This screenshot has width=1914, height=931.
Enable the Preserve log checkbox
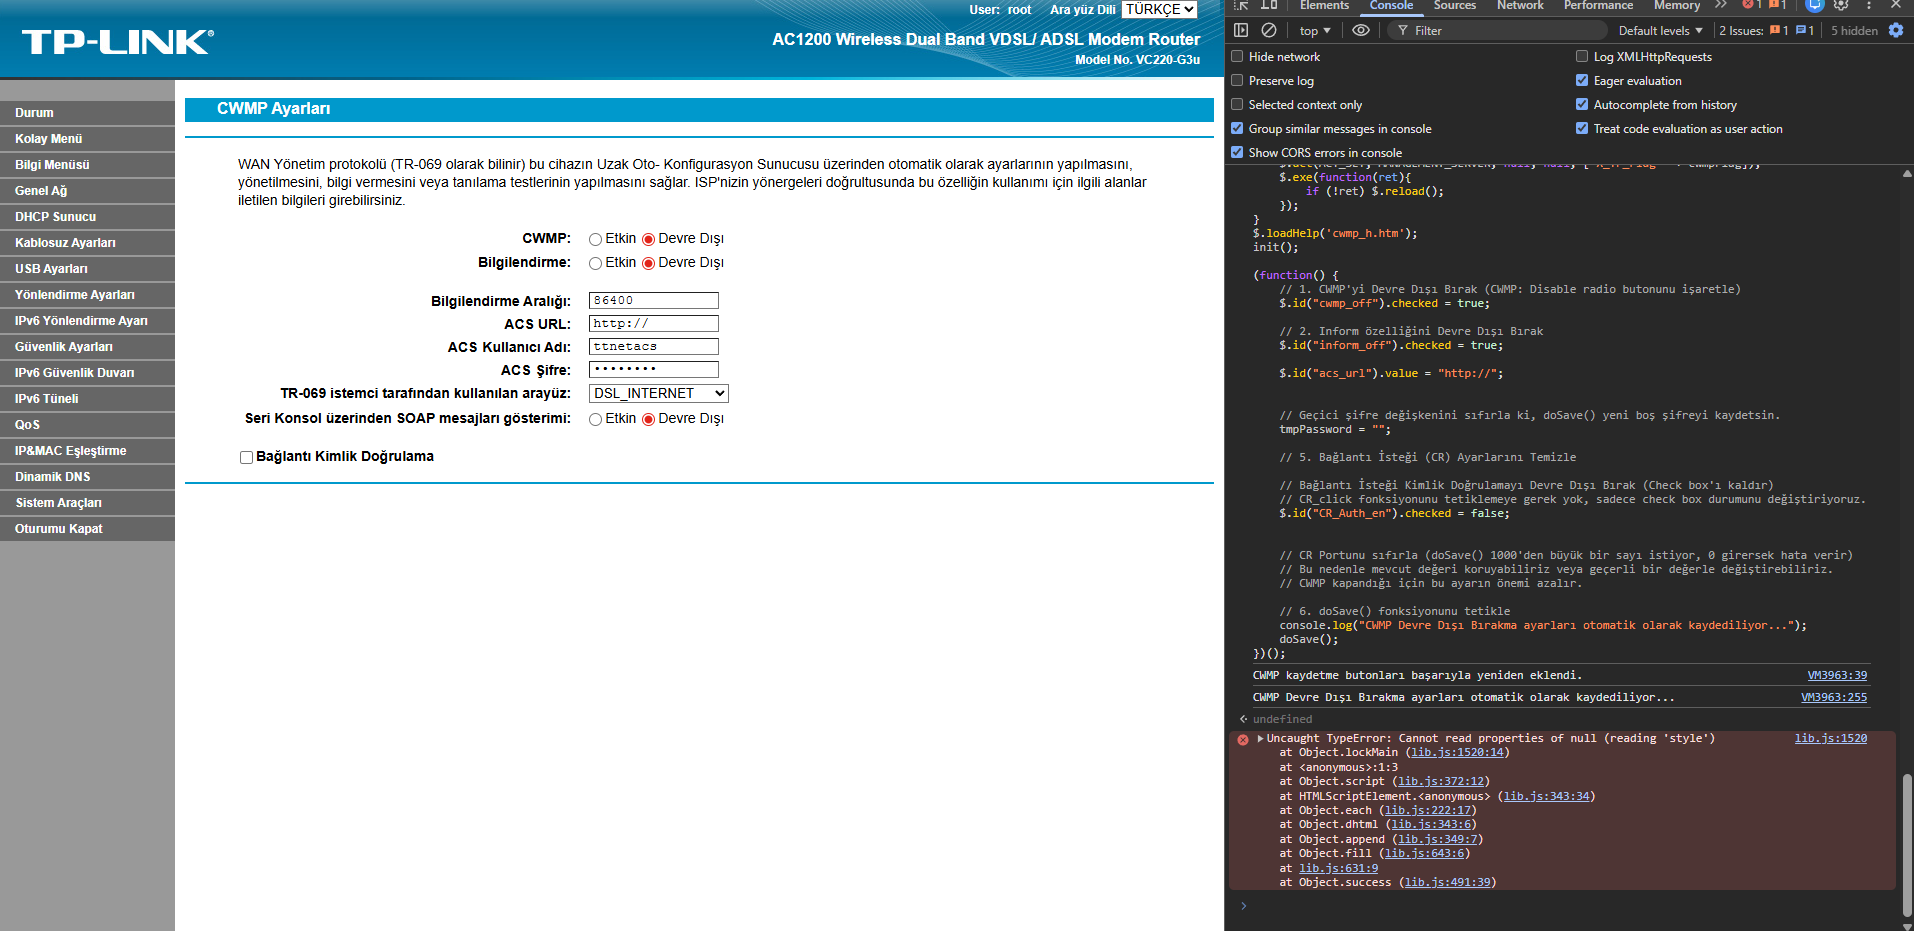point(1237,81)
